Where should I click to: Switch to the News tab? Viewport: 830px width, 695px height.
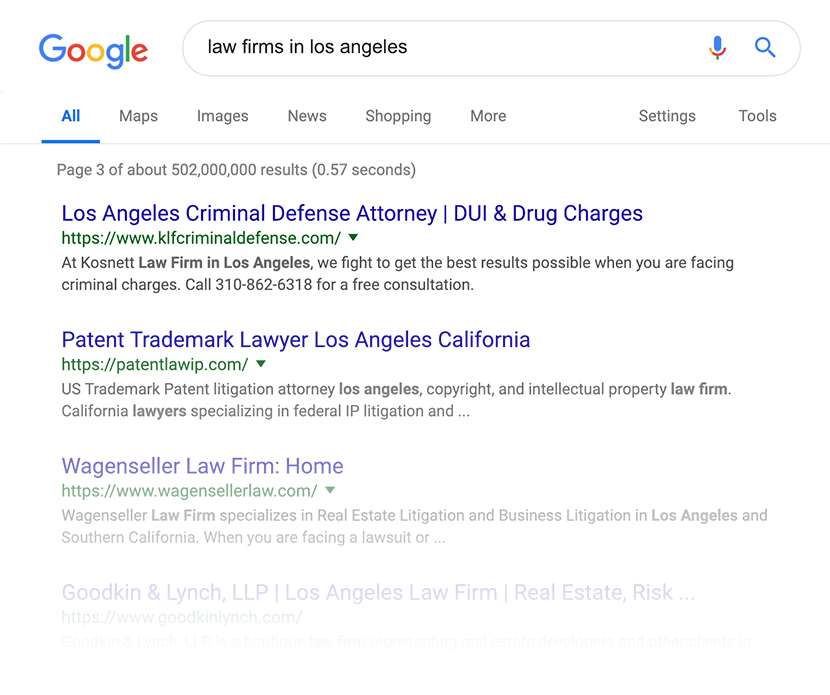click(306, 116)
